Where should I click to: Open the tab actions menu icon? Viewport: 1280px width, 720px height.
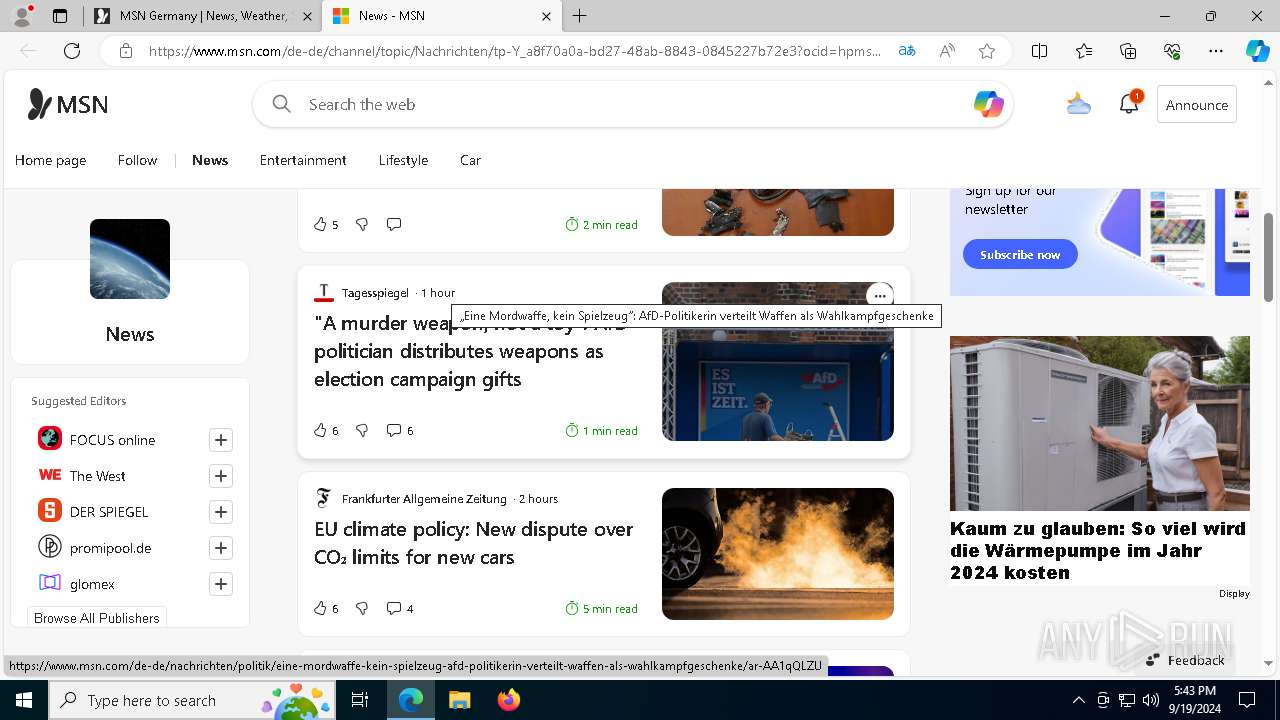coord(60,16)
